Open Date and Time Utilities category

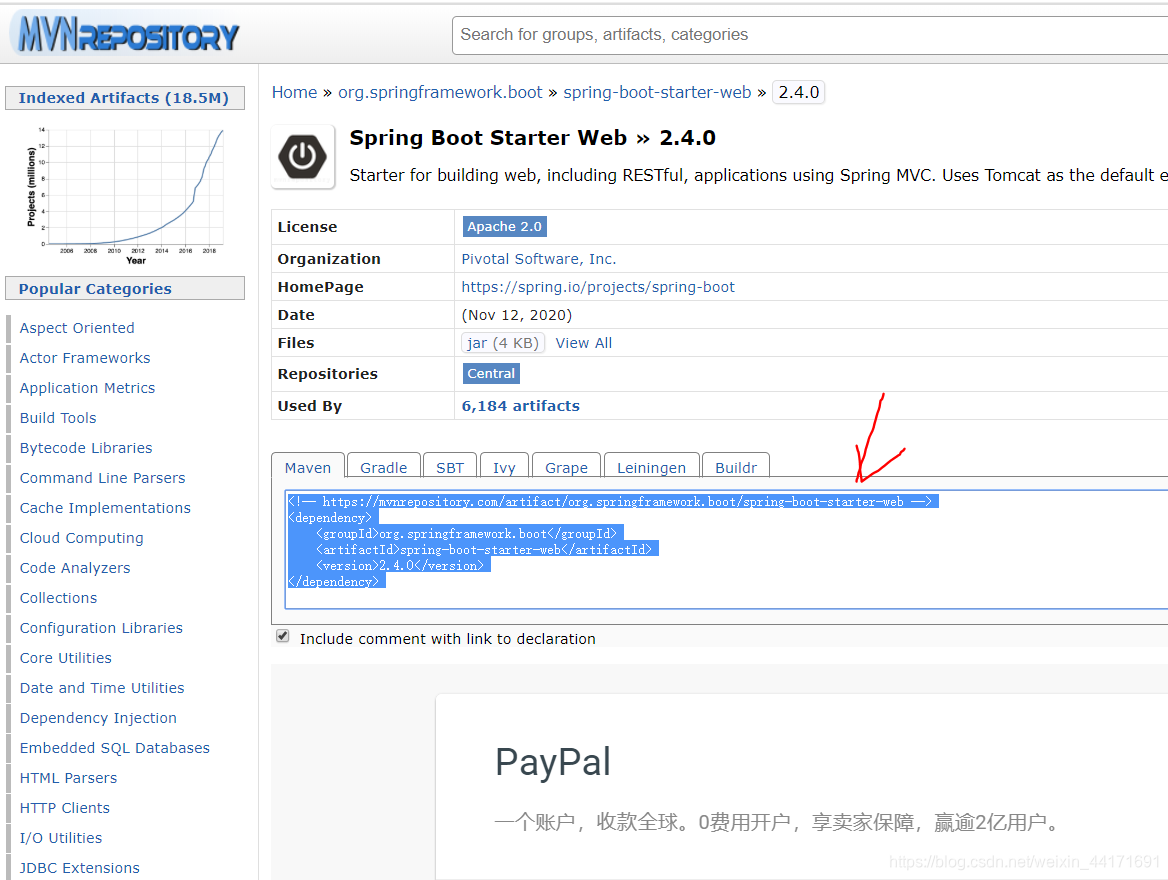[102, 688]
